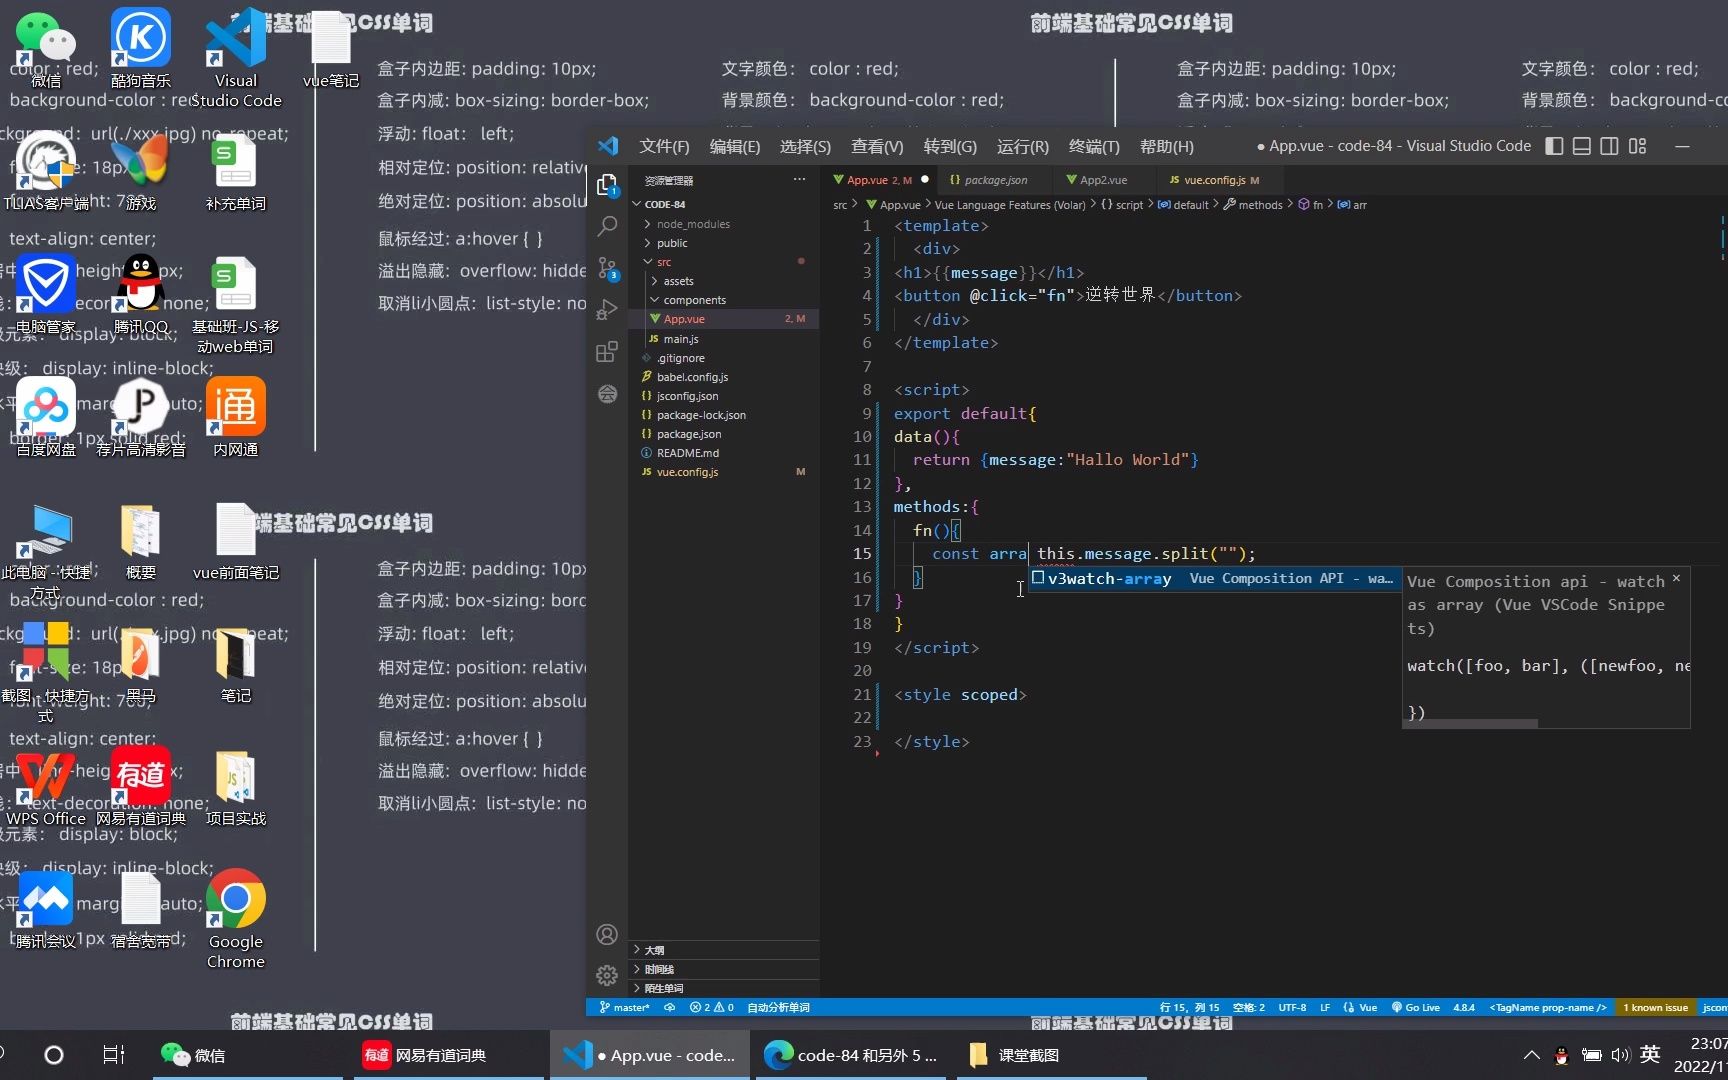The width and height of the screenshot is (1728, 1080).
Task: Expand the 大纲 outline section
Action: tap(724, 950)
